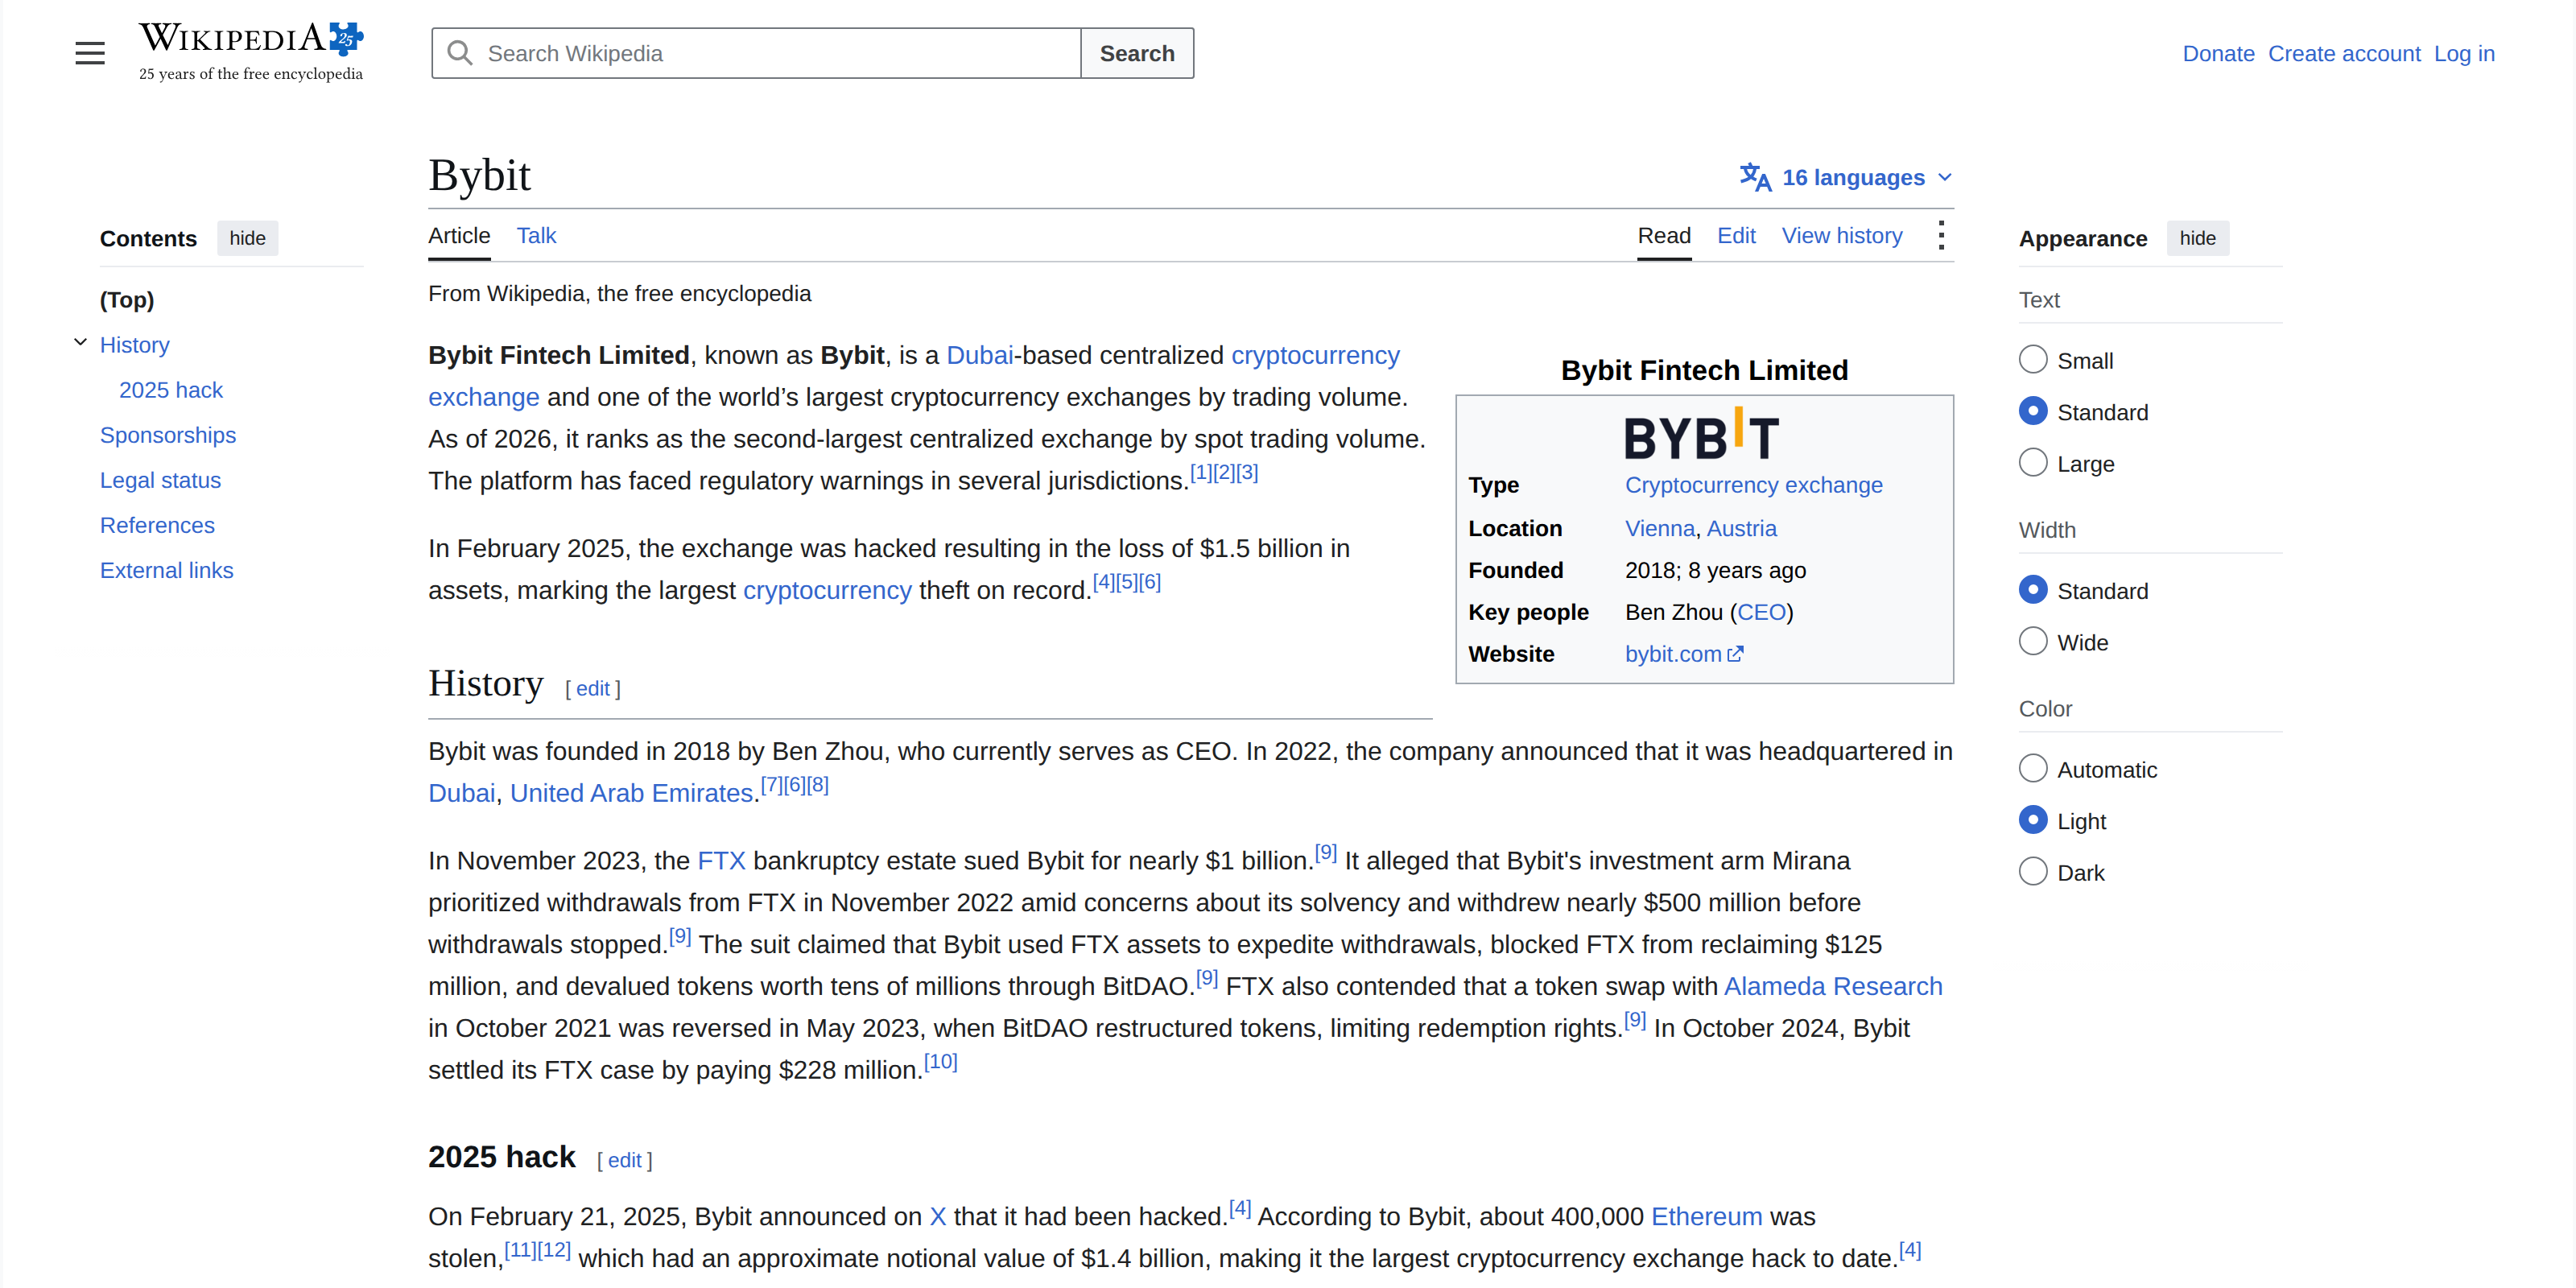
Task: Choose Dark color mode
Action: (2033, 872)
